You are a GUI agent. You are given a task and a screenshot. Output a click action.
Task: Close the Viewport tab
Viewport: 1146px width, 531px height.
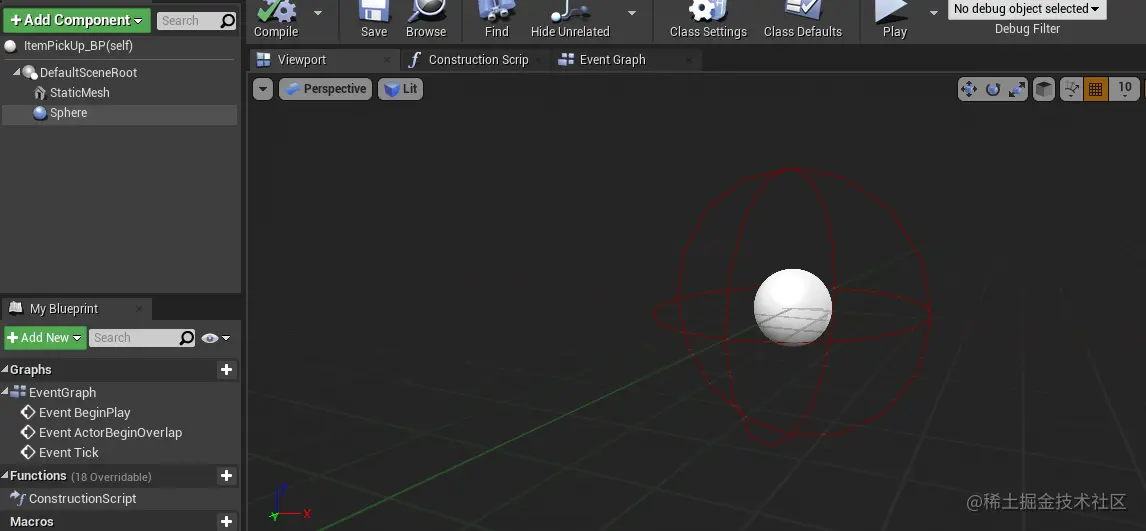(387, 60)
